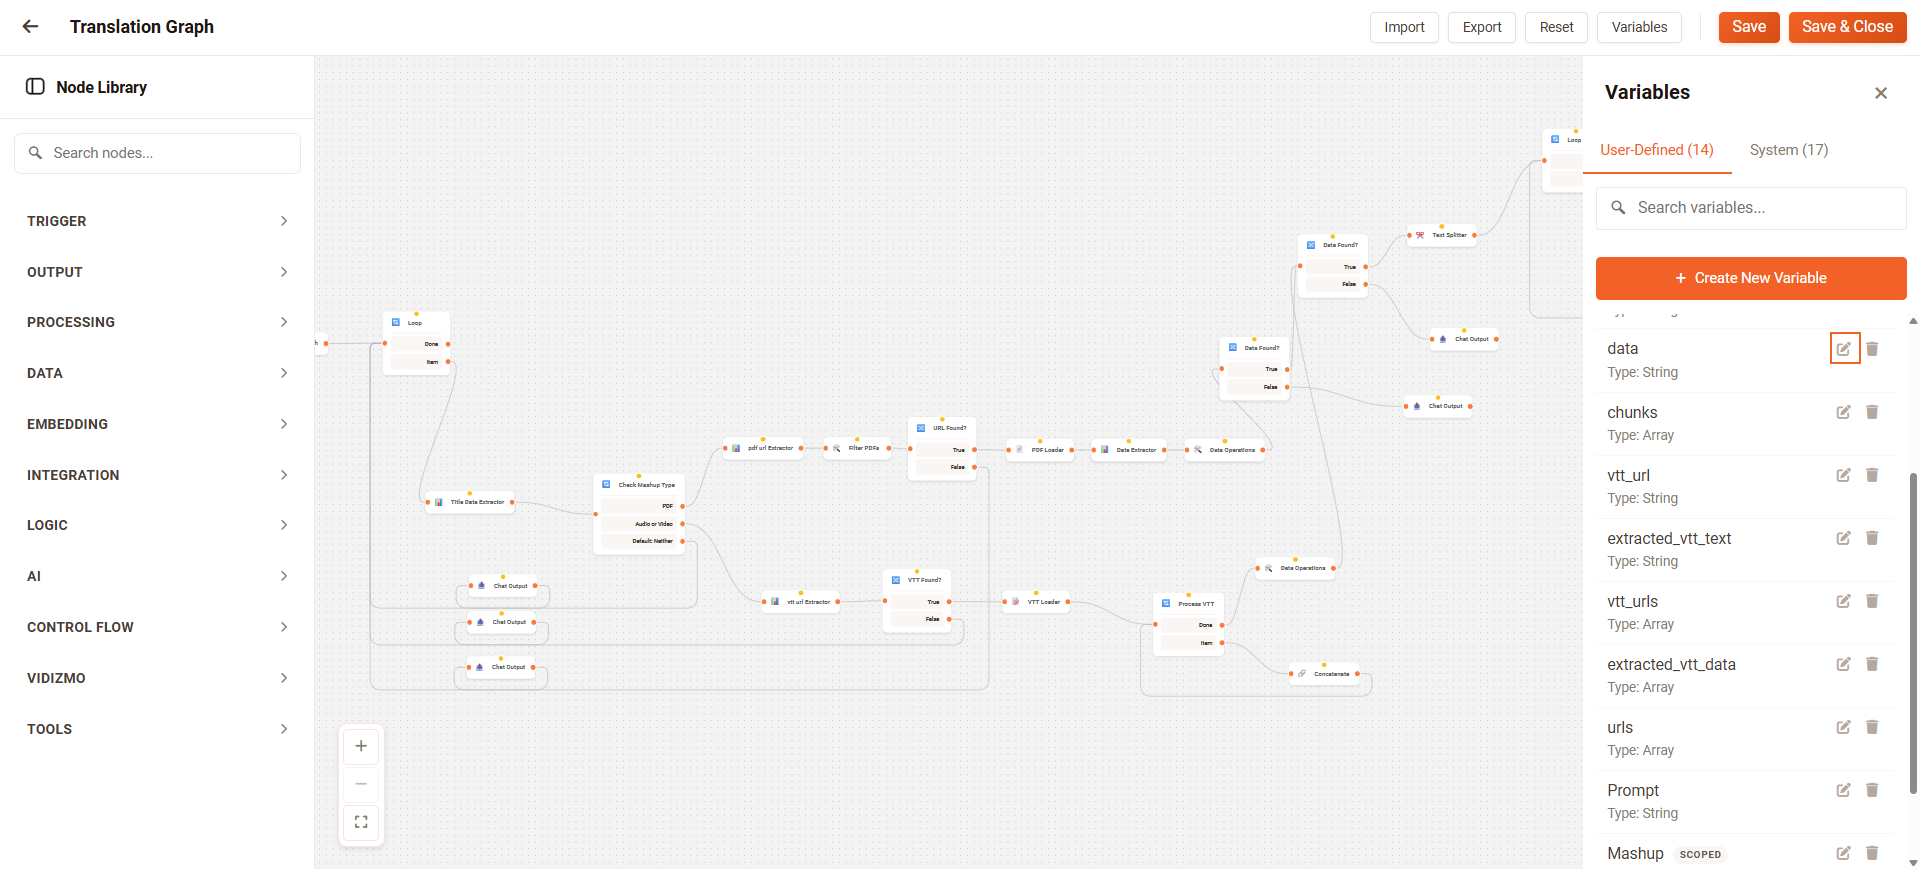The image size is (1920, 869).
Task: Delete the chunks variable
Action: click(x=1872, y=412)
